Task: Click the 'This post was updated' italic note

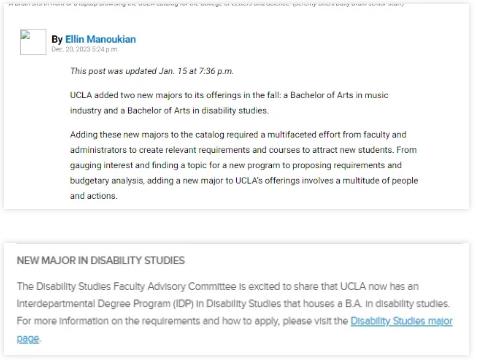Action: coord(152,71)
